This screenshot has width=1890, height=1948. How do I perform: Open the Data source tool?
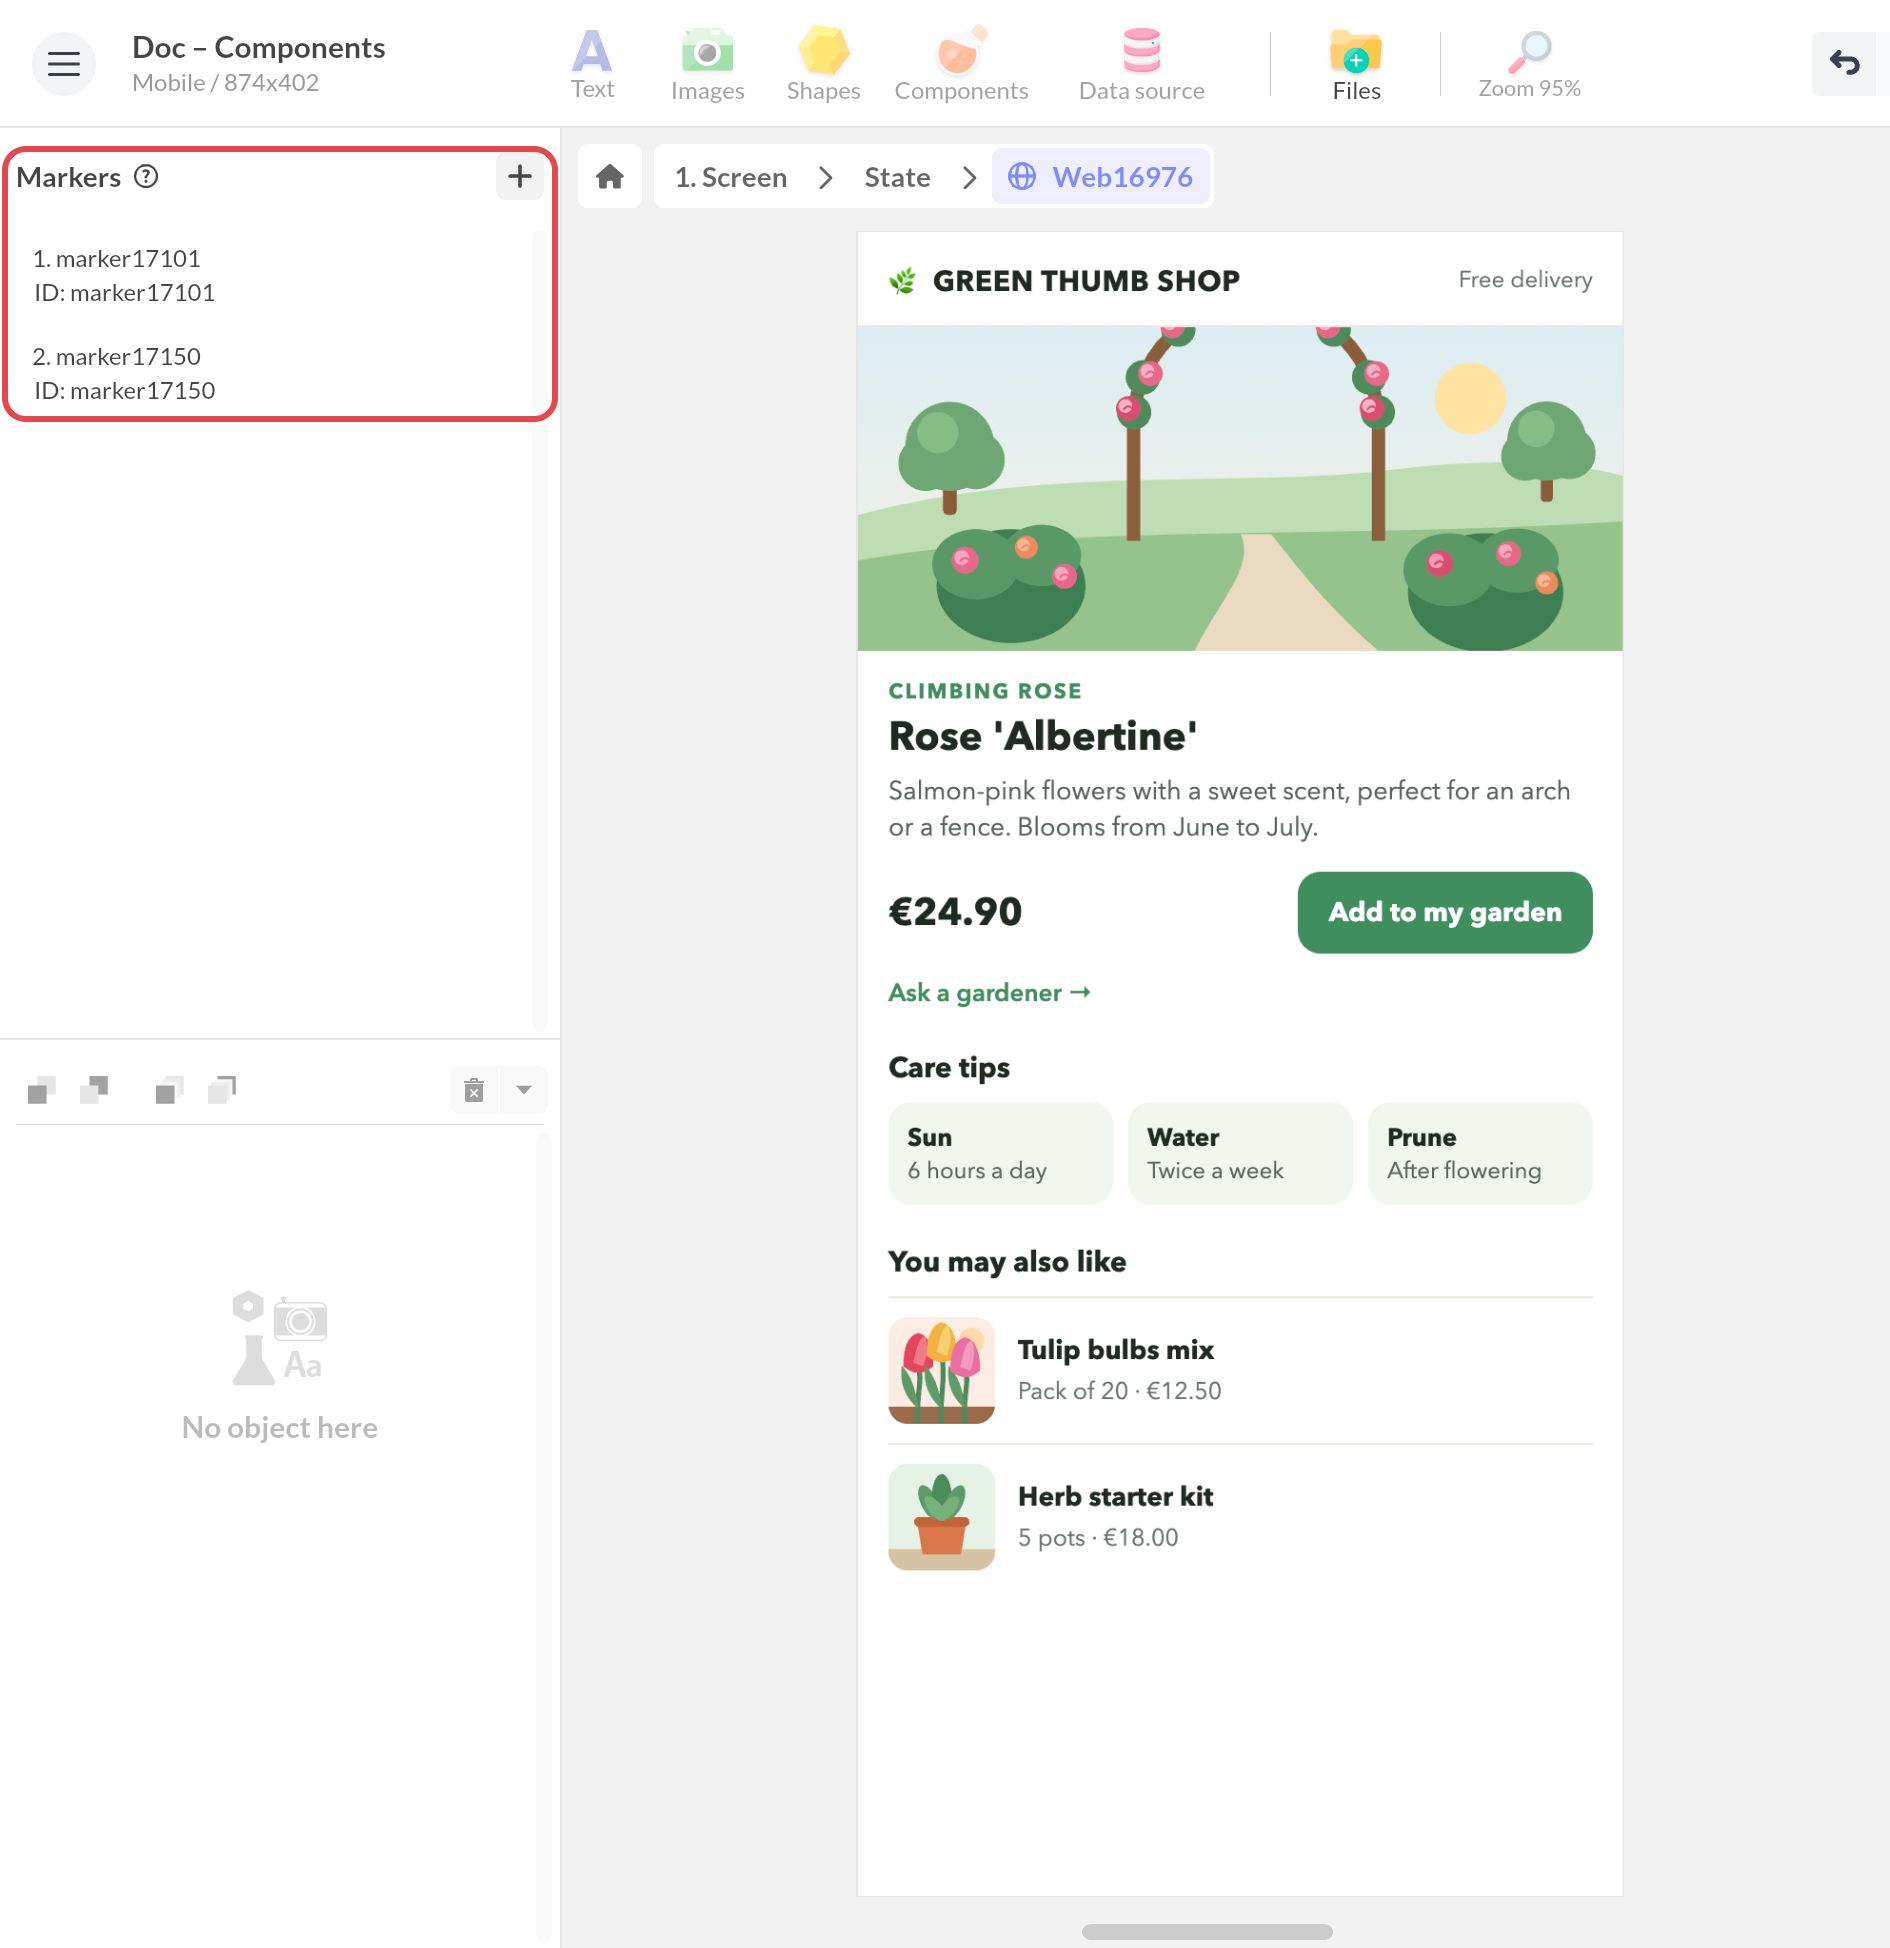[1141, 64]
